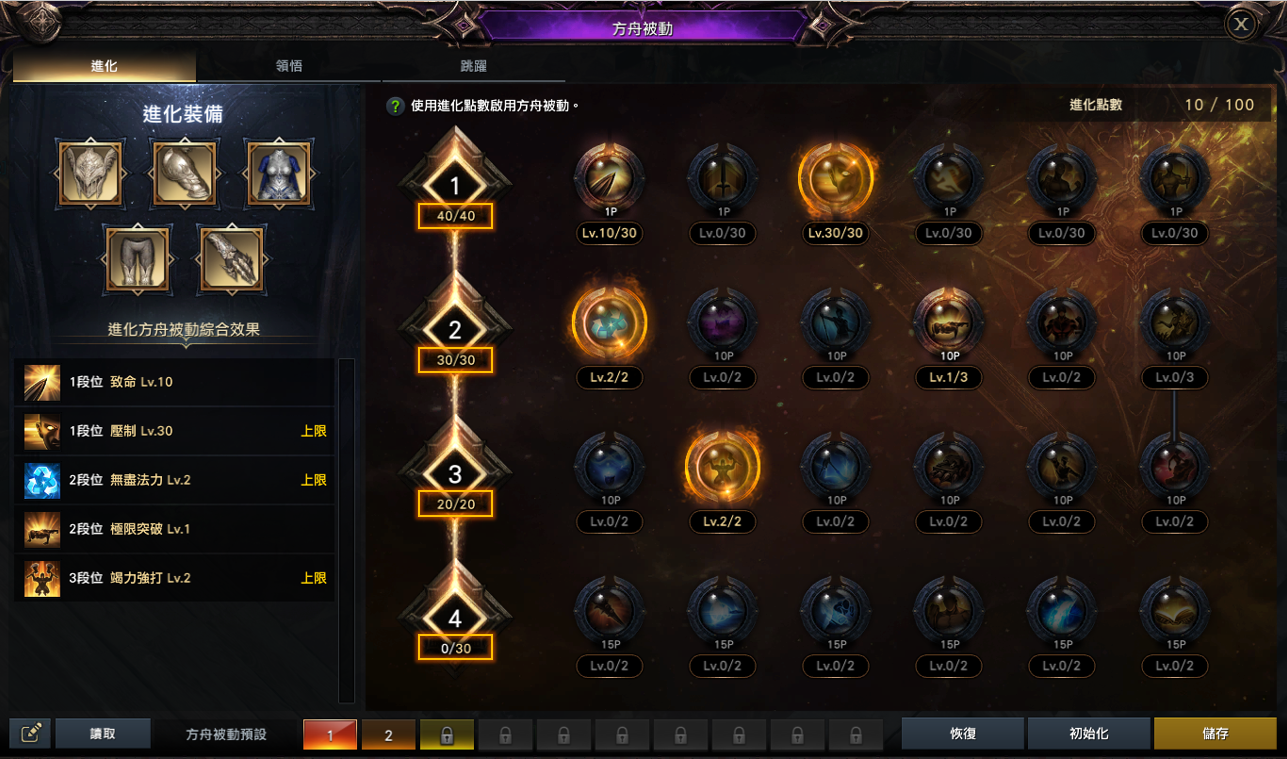Click the 初始化 reset button
This screenshot has height=759, width=1287.
tap(1088, 733)
